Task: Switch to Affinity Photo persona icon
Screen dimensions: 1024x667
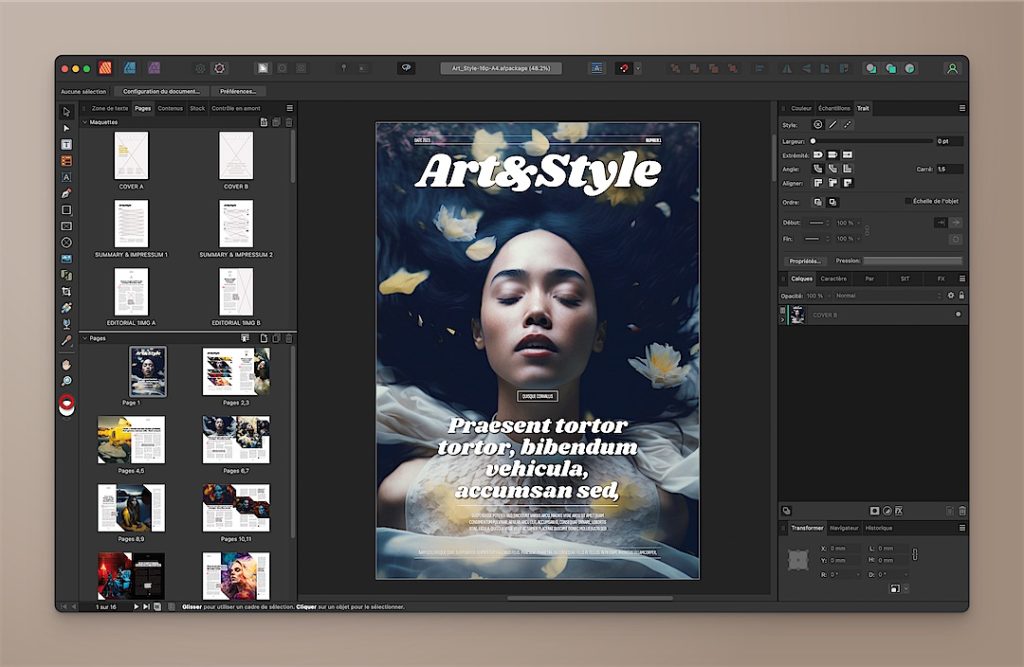Action: 154,68
